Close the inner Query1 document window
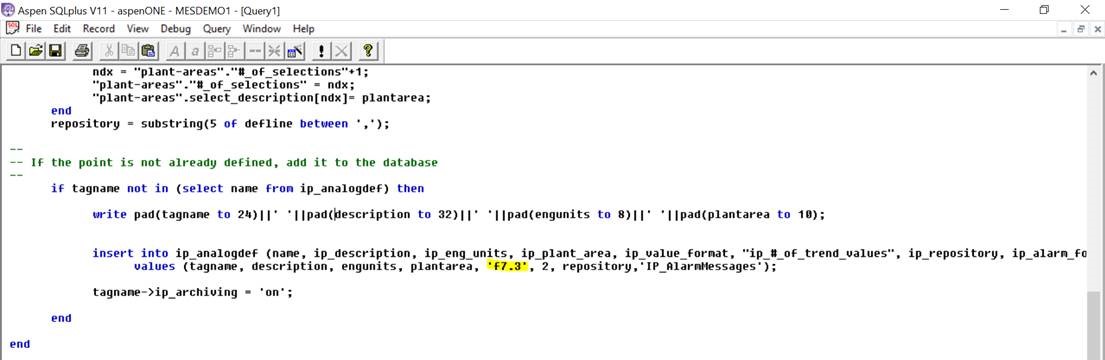1105x360 pixels. point(1097,30)
